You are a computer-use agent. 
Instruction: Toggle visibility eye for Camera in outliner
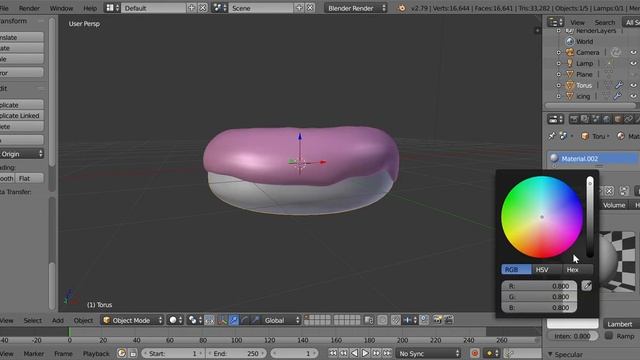tap(633, 52)
